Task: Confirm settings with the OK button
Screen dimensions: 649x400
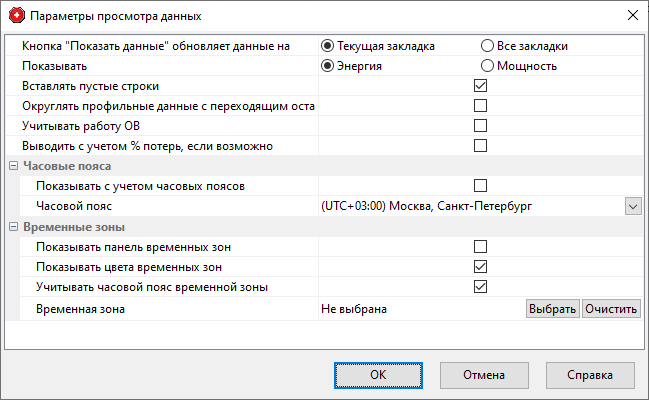Action: tap(377, 375)
